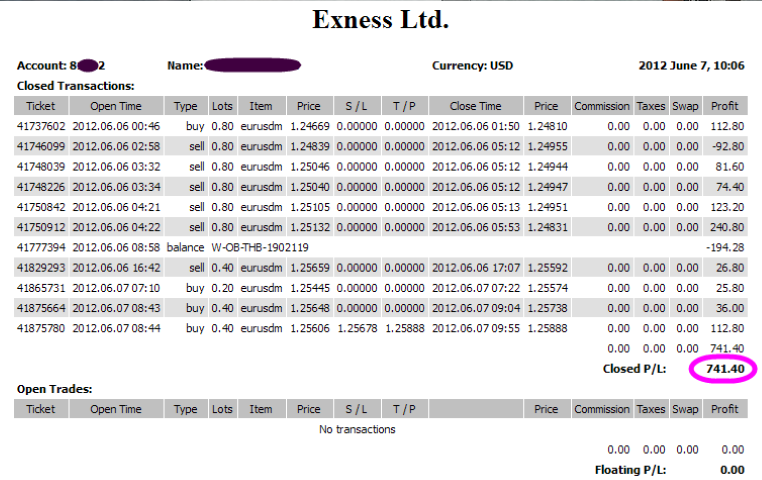
Task: Click the Name field label
Action: (185, 66)
